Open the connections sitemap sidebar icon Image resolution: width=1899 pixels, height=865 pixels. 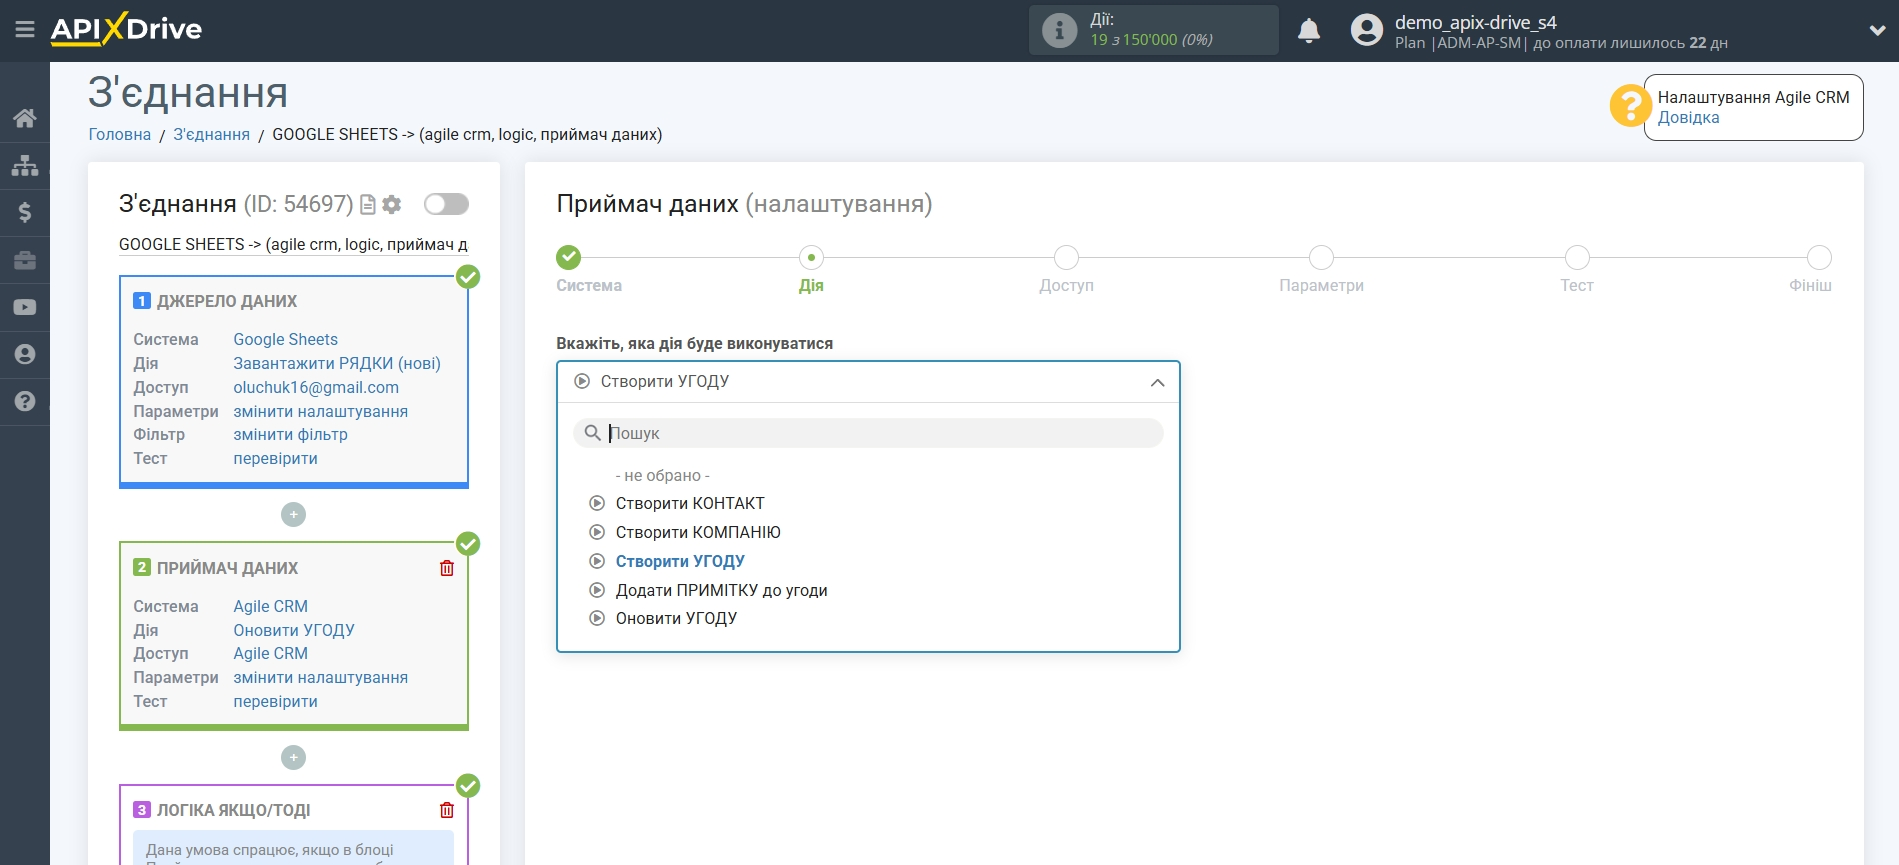pyautogui.click(x=25, y=165)
